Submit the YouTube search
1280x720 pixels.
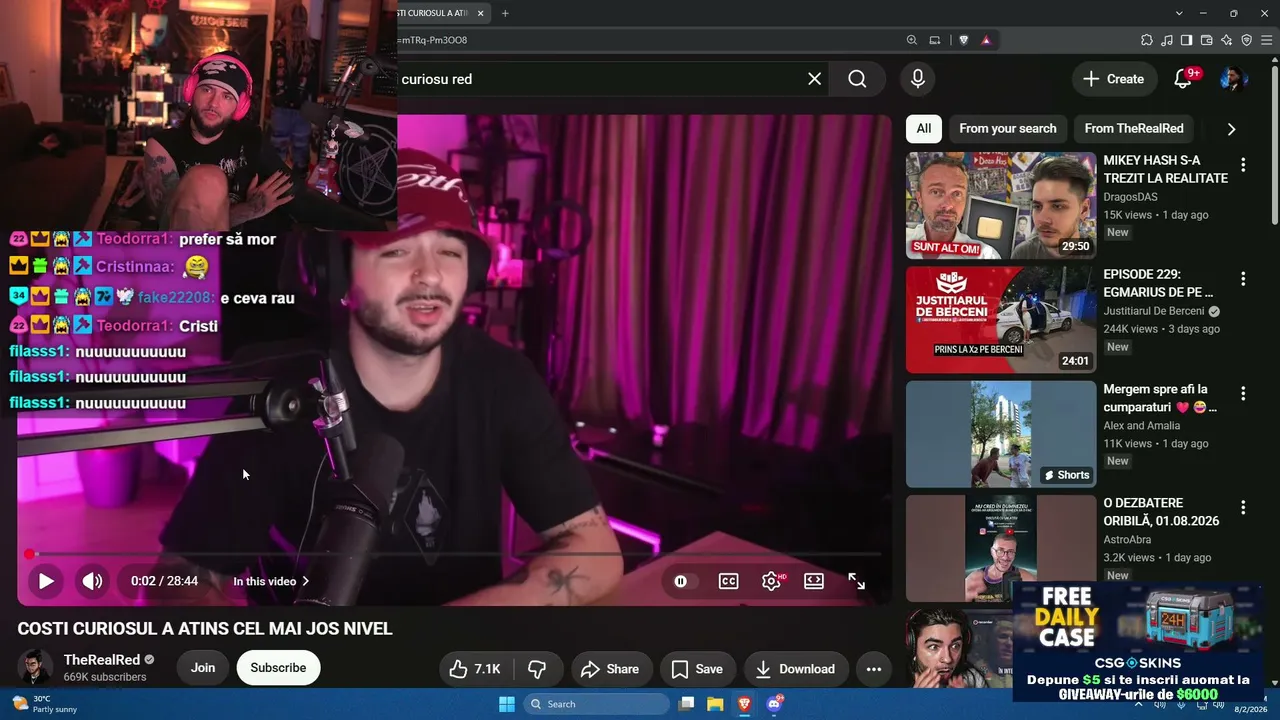coord(857,79)
